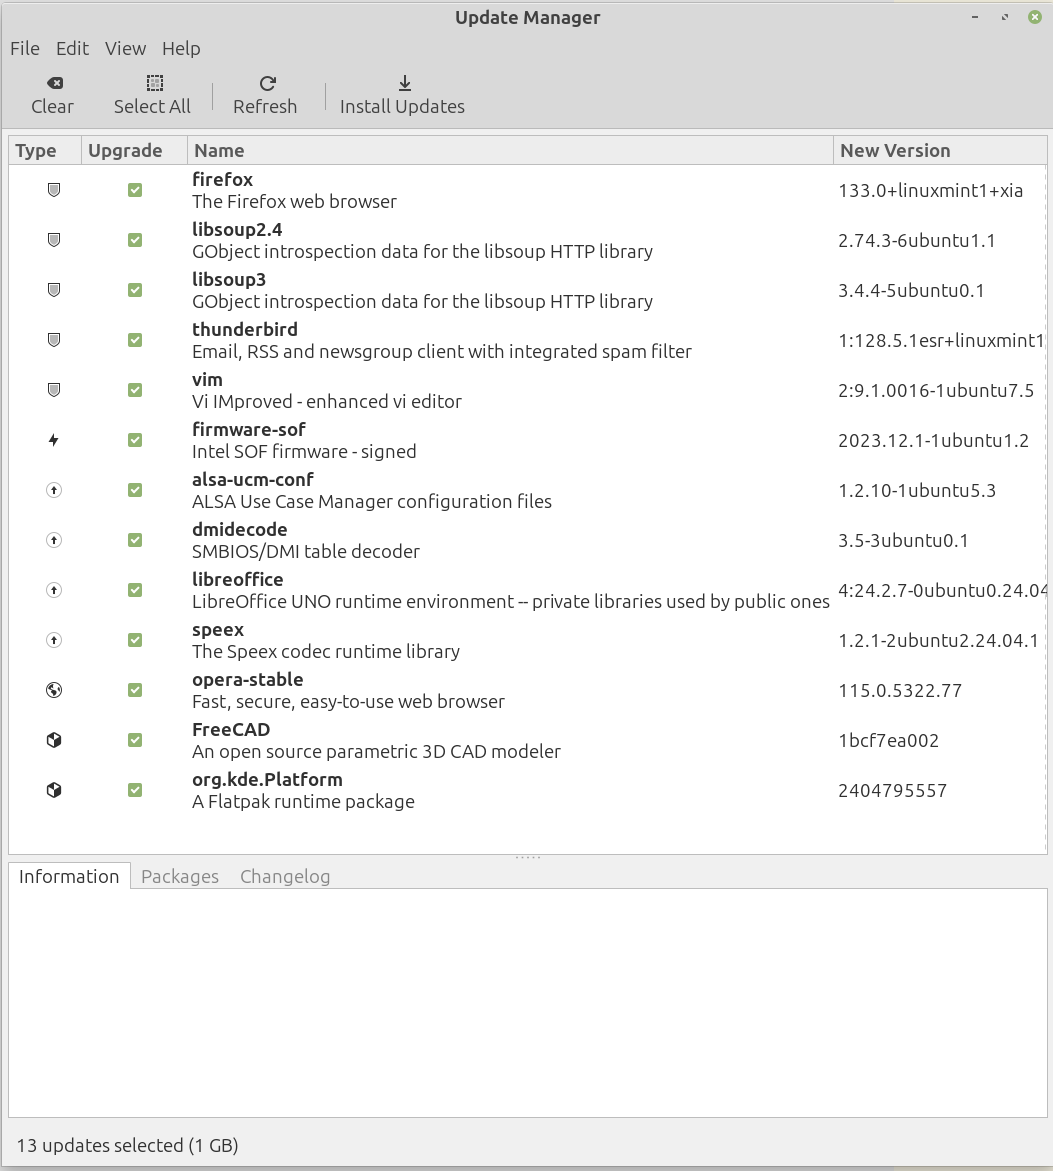Uncheck the libsoup3 upgrade checkbox

click(x=134, y=290)
